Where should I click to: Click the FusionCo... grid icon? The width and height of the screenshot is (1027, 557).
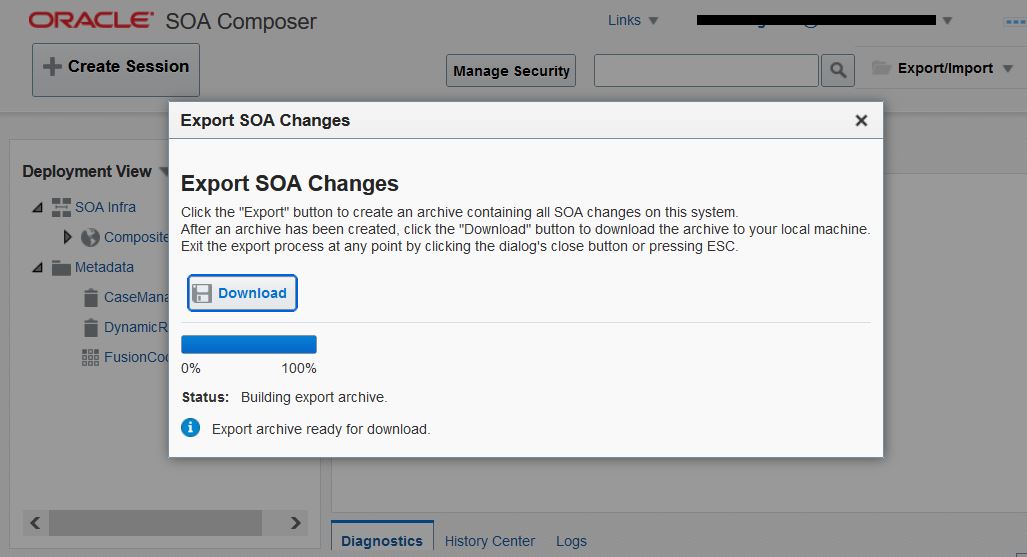tap(90, 357)
